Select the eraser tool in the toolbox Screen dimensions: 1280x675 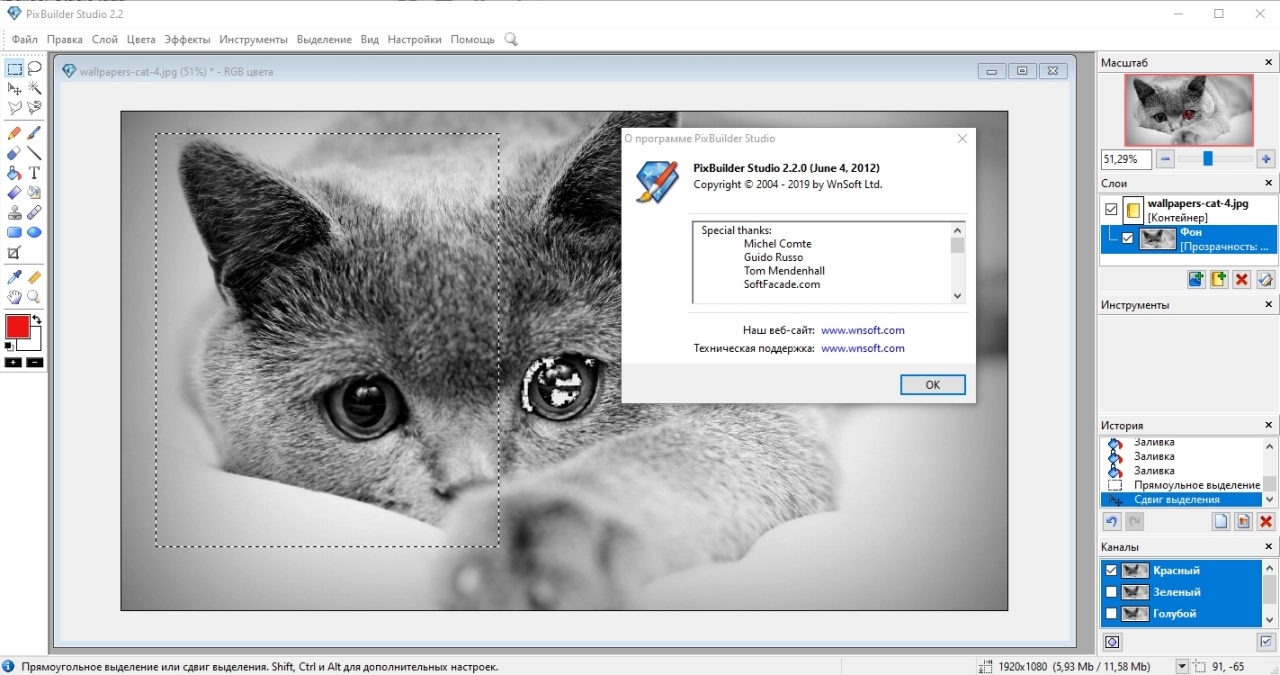click(x=14, y=153)
